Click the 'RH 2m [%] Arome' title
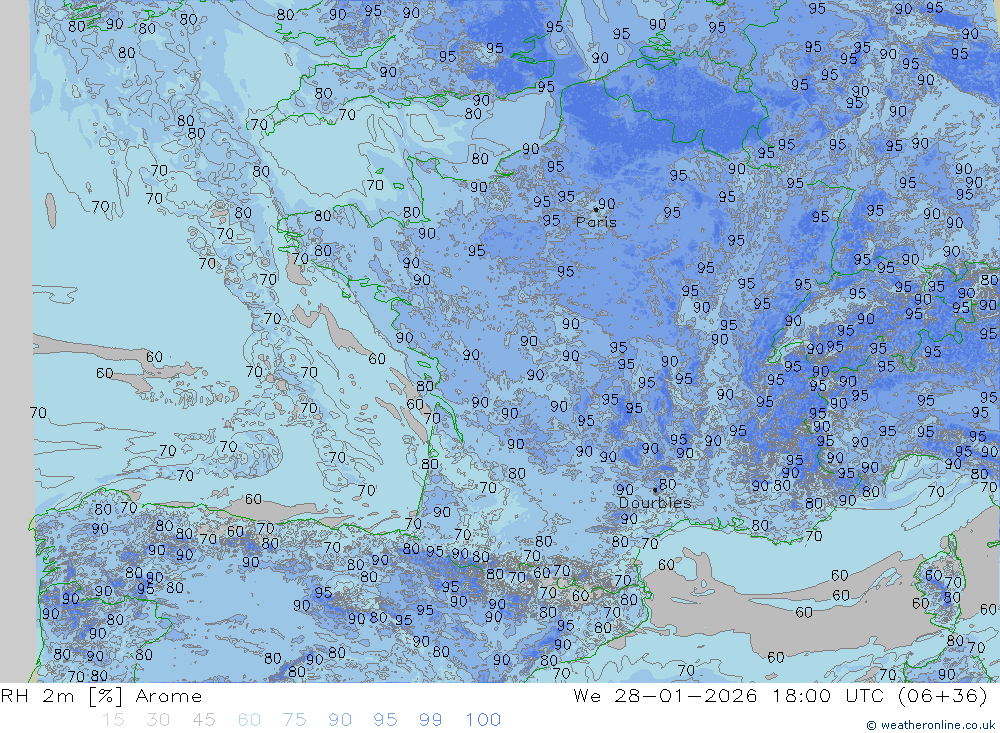Viewport: 1000px width, 733px height. click(101, 695)
